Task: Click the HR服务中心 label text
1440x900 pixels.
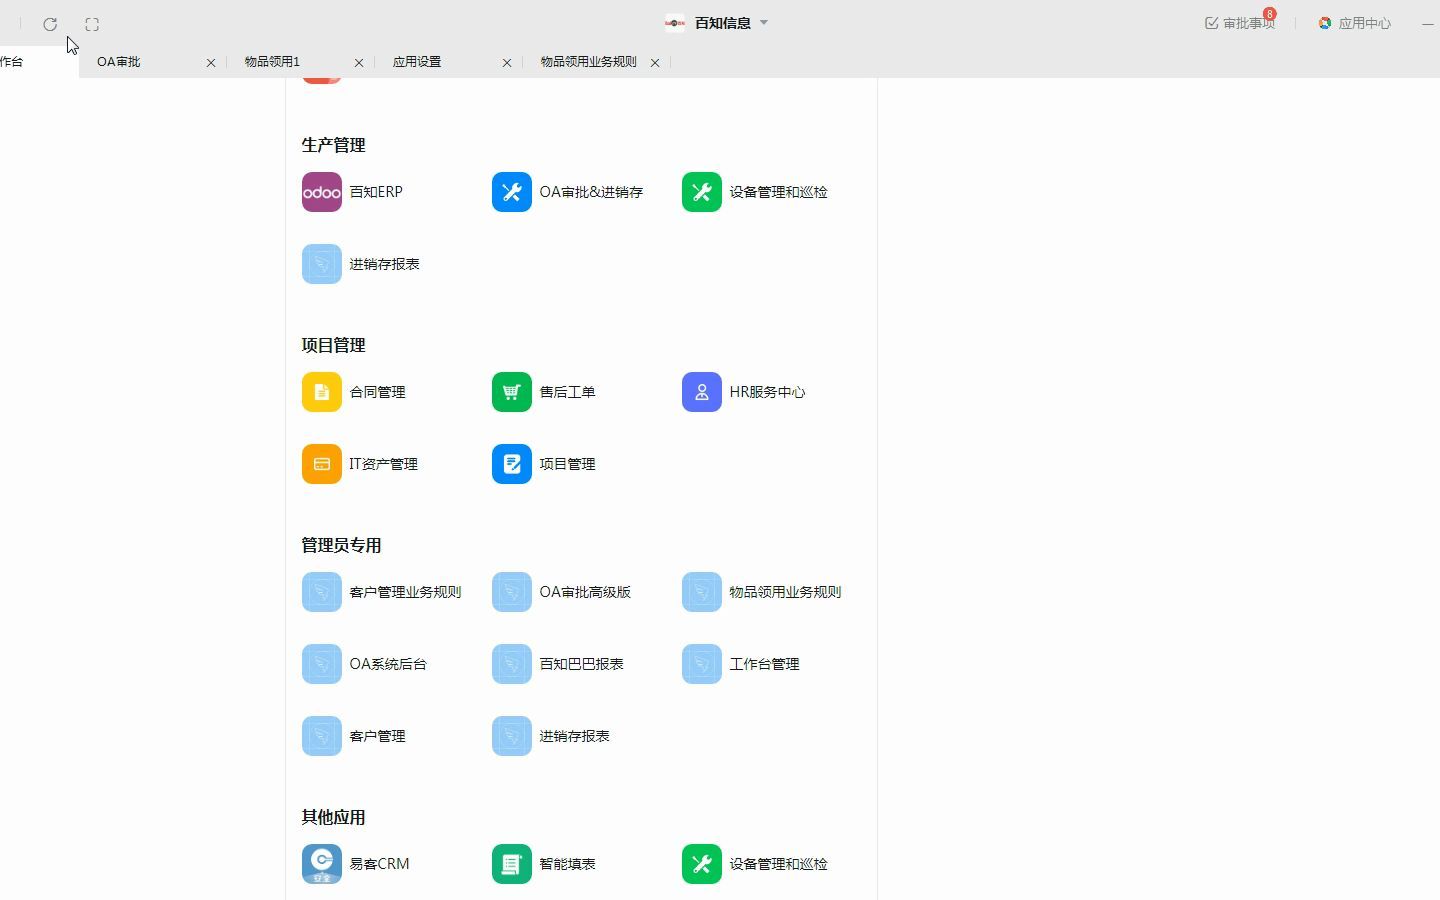Action: point(767,392)
